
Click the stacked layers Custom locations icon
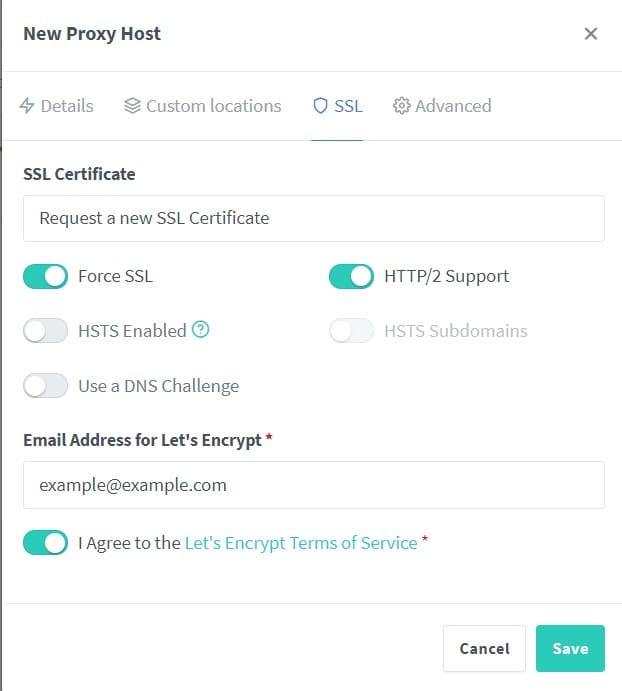132,106
